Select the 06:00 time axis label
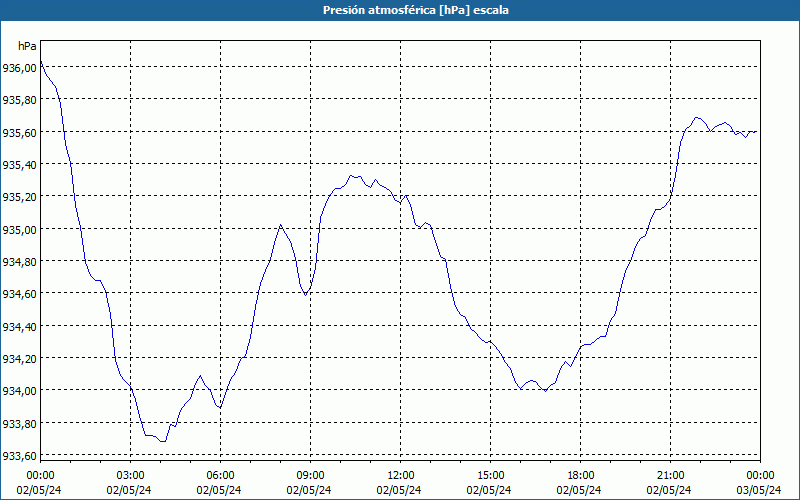 click(x=220, y=475)
